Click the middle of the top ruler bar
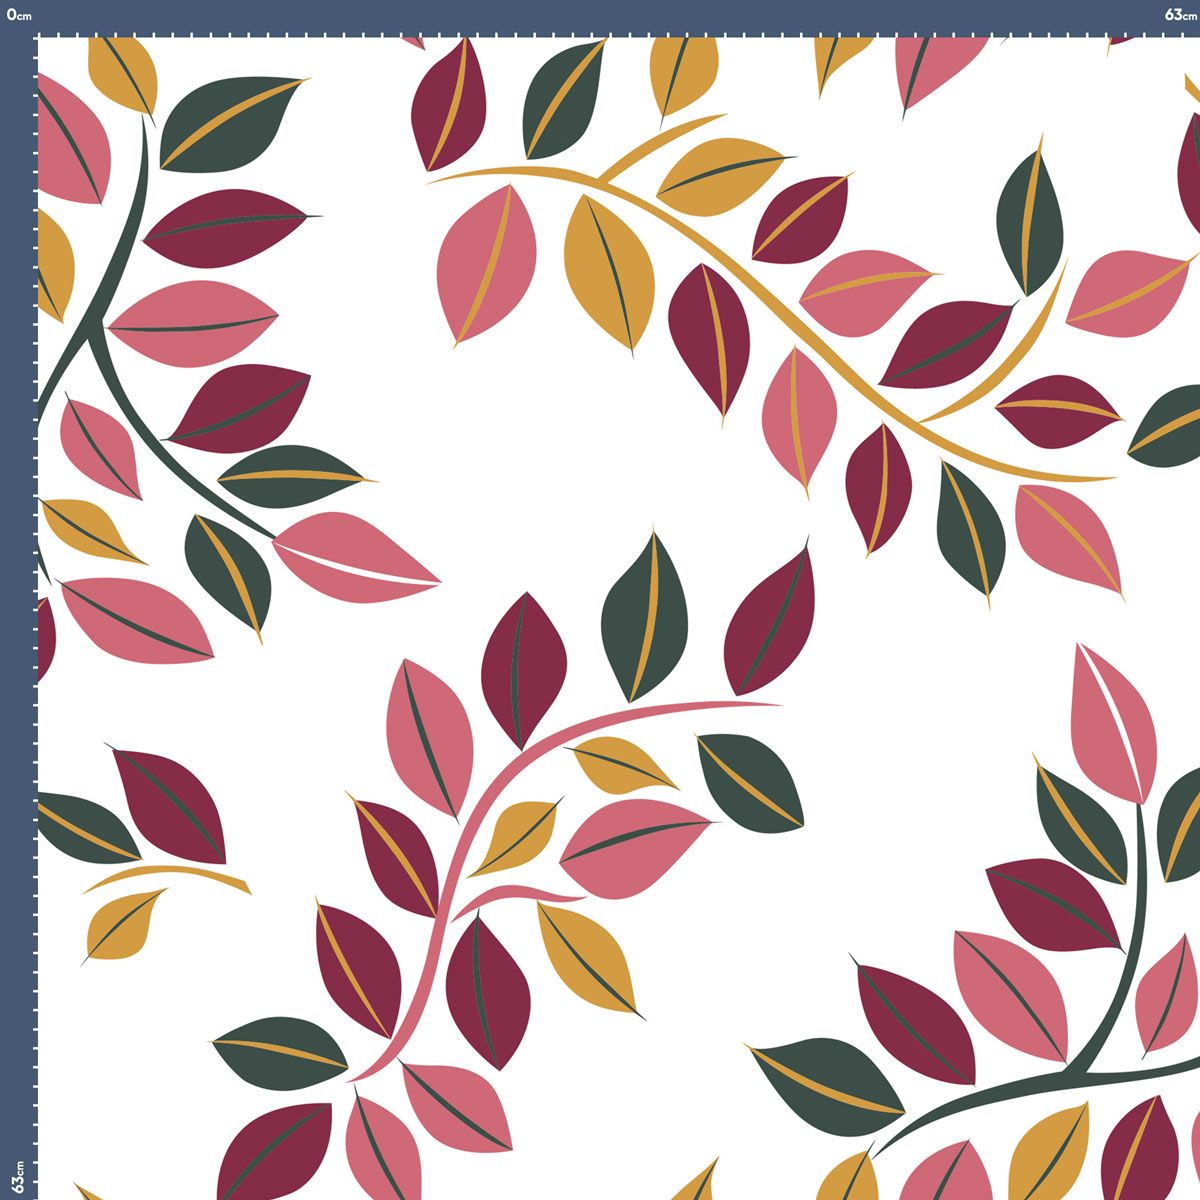Screen dimensions: 1200x1200 coord(600,16)
